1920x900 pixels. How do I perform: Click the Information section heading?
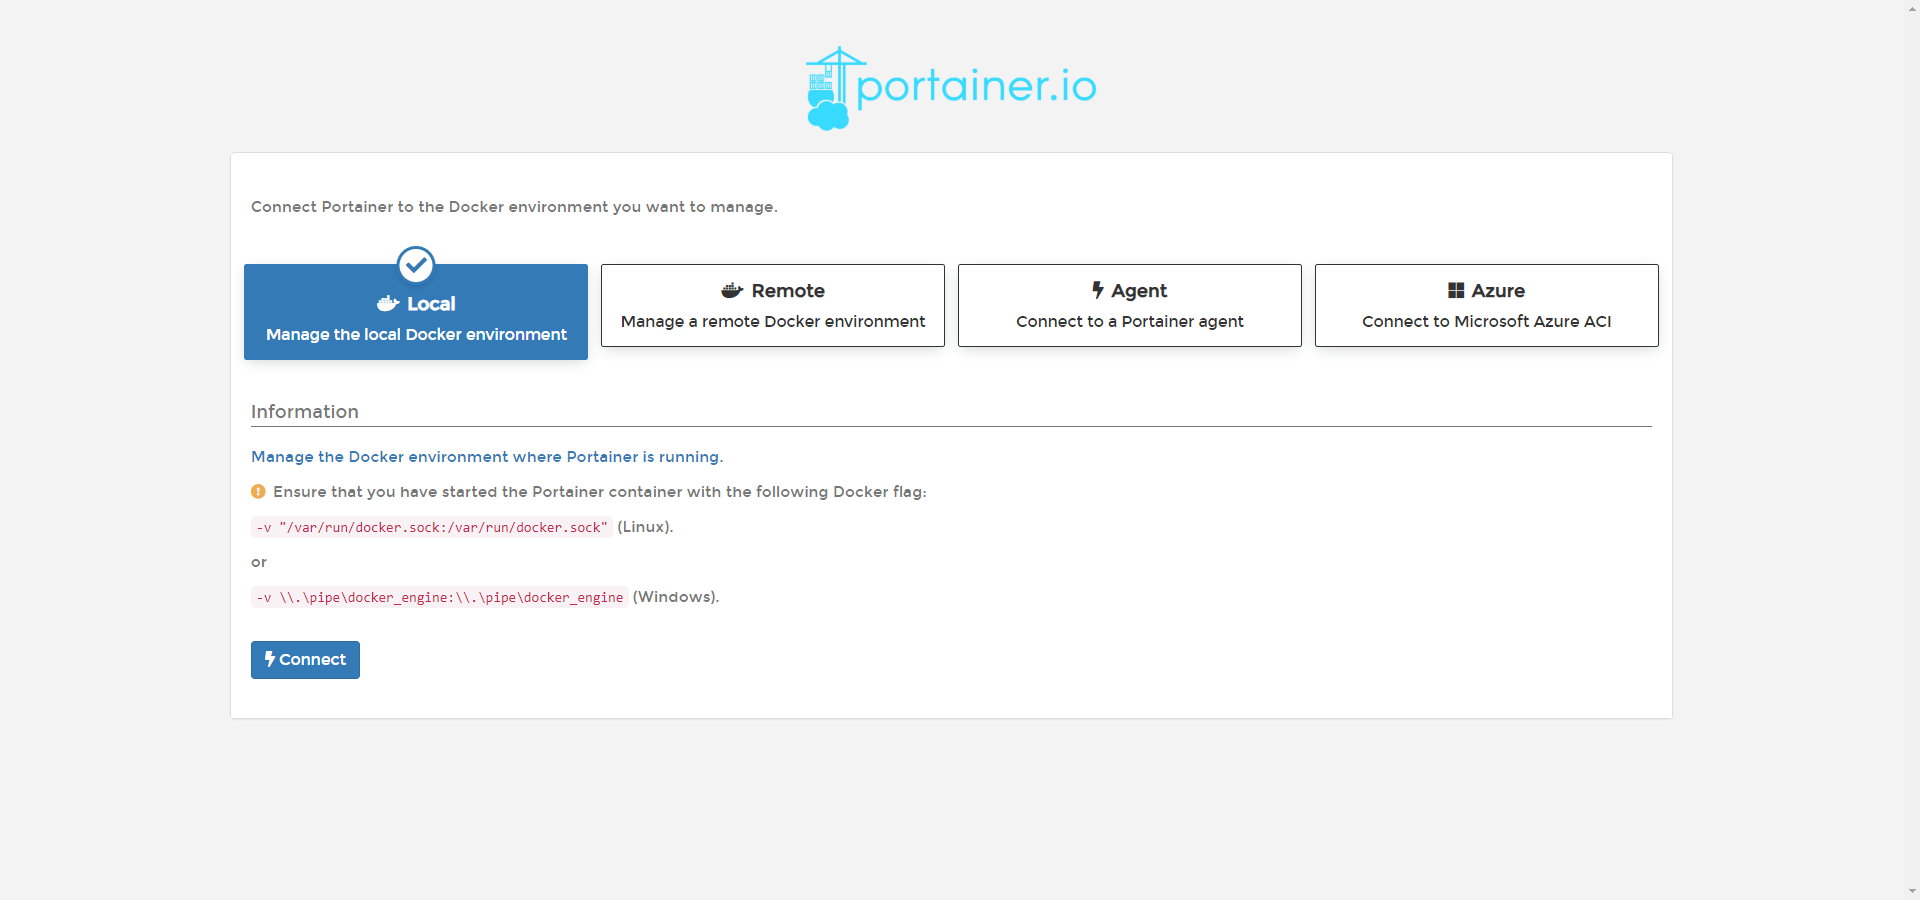click(x=305, y=412)
